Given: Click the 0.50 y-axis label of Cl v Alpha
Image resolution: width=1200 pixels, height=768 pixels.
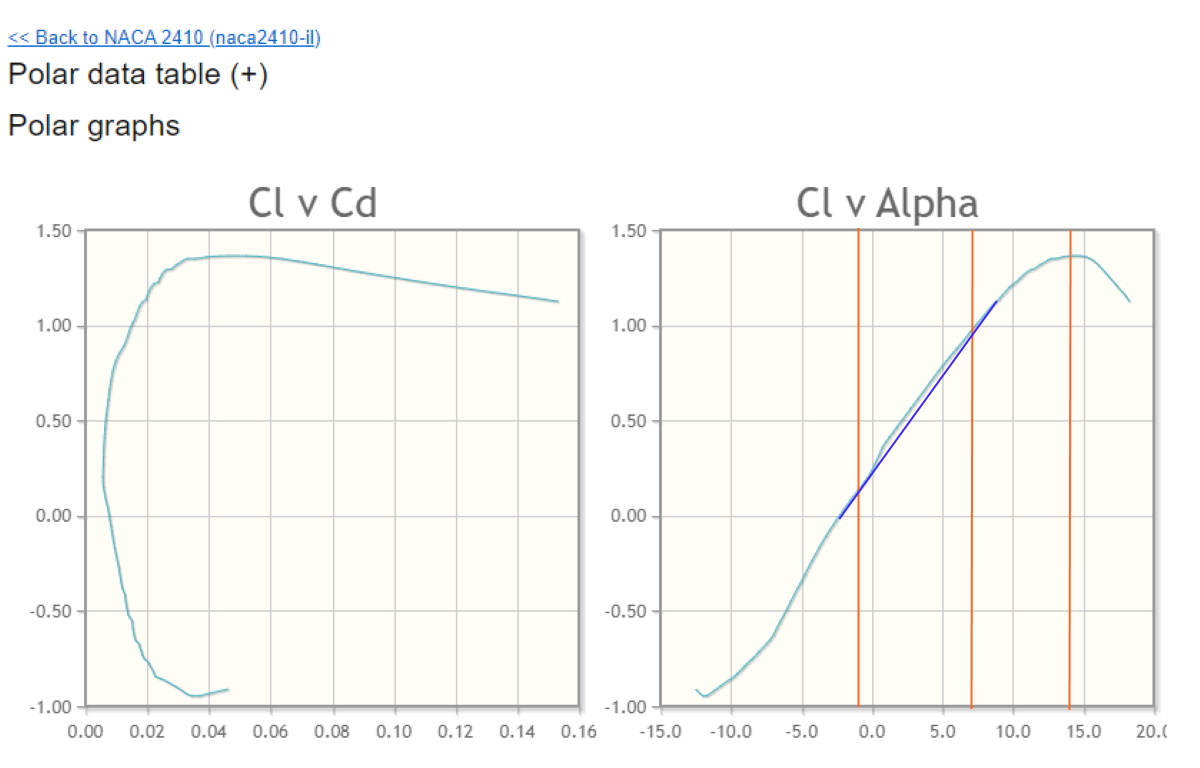Looking at the screenshot, I should pos(631,421).
